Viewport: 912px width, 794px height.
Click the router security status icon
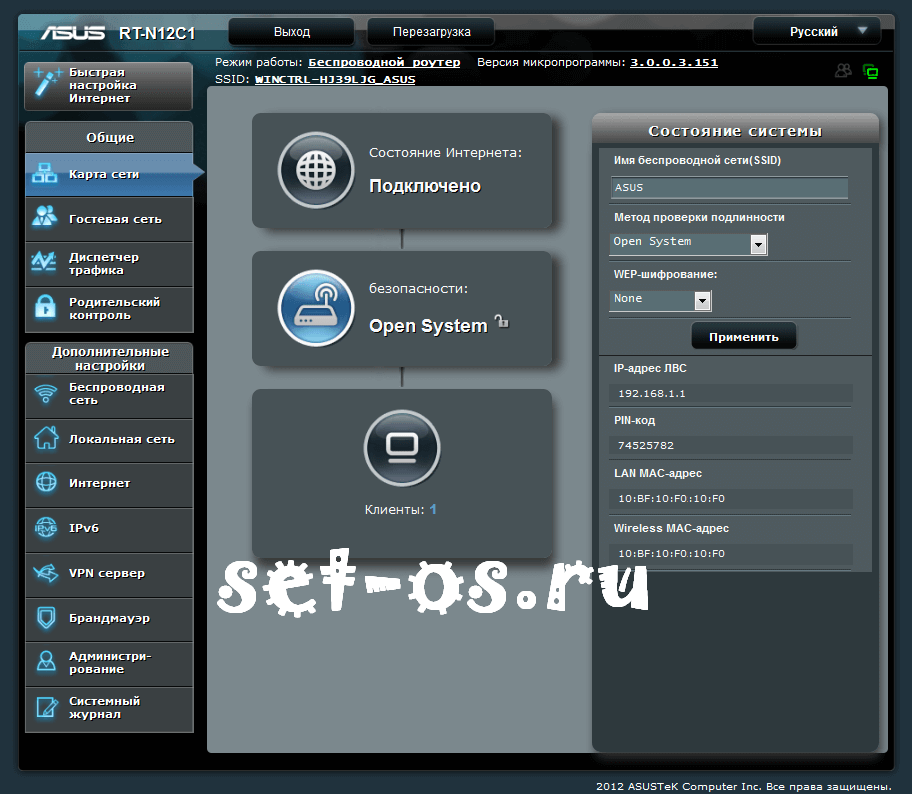click(x=316, y=309)
